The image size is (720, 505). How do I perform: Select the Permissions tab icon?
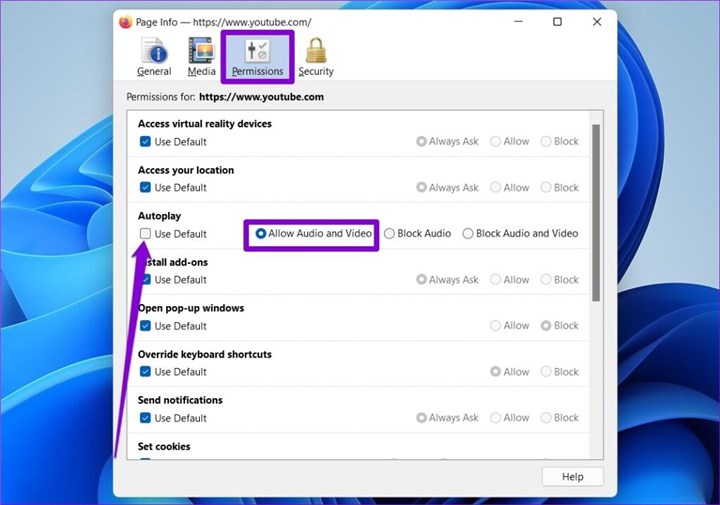257,57
